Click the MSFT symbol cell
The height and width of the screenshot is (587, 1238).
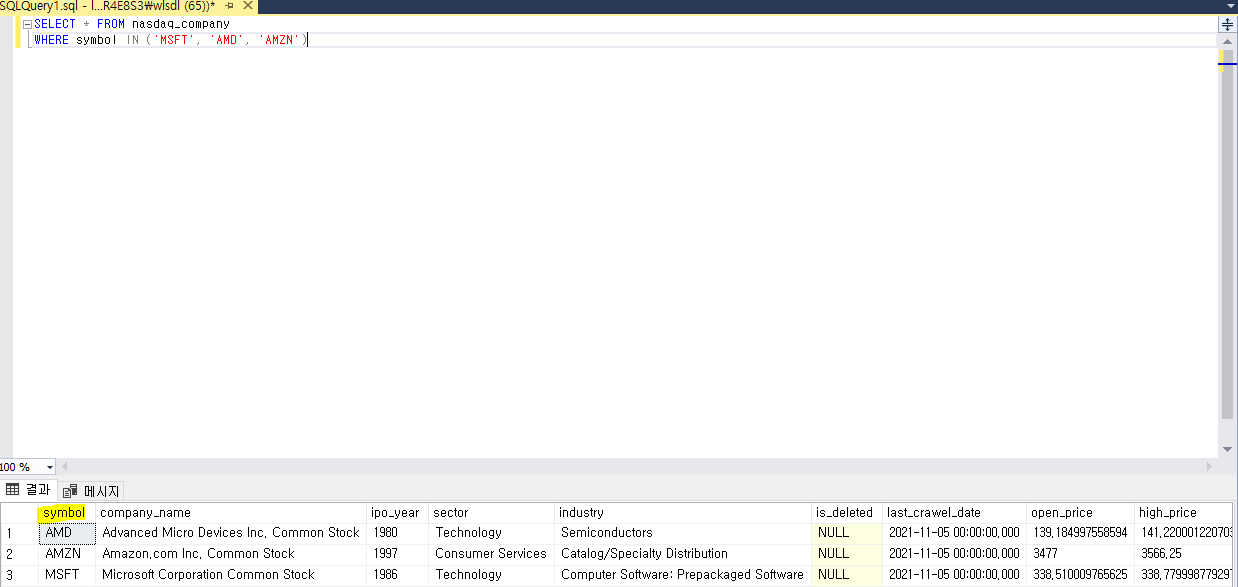point(66,575)
